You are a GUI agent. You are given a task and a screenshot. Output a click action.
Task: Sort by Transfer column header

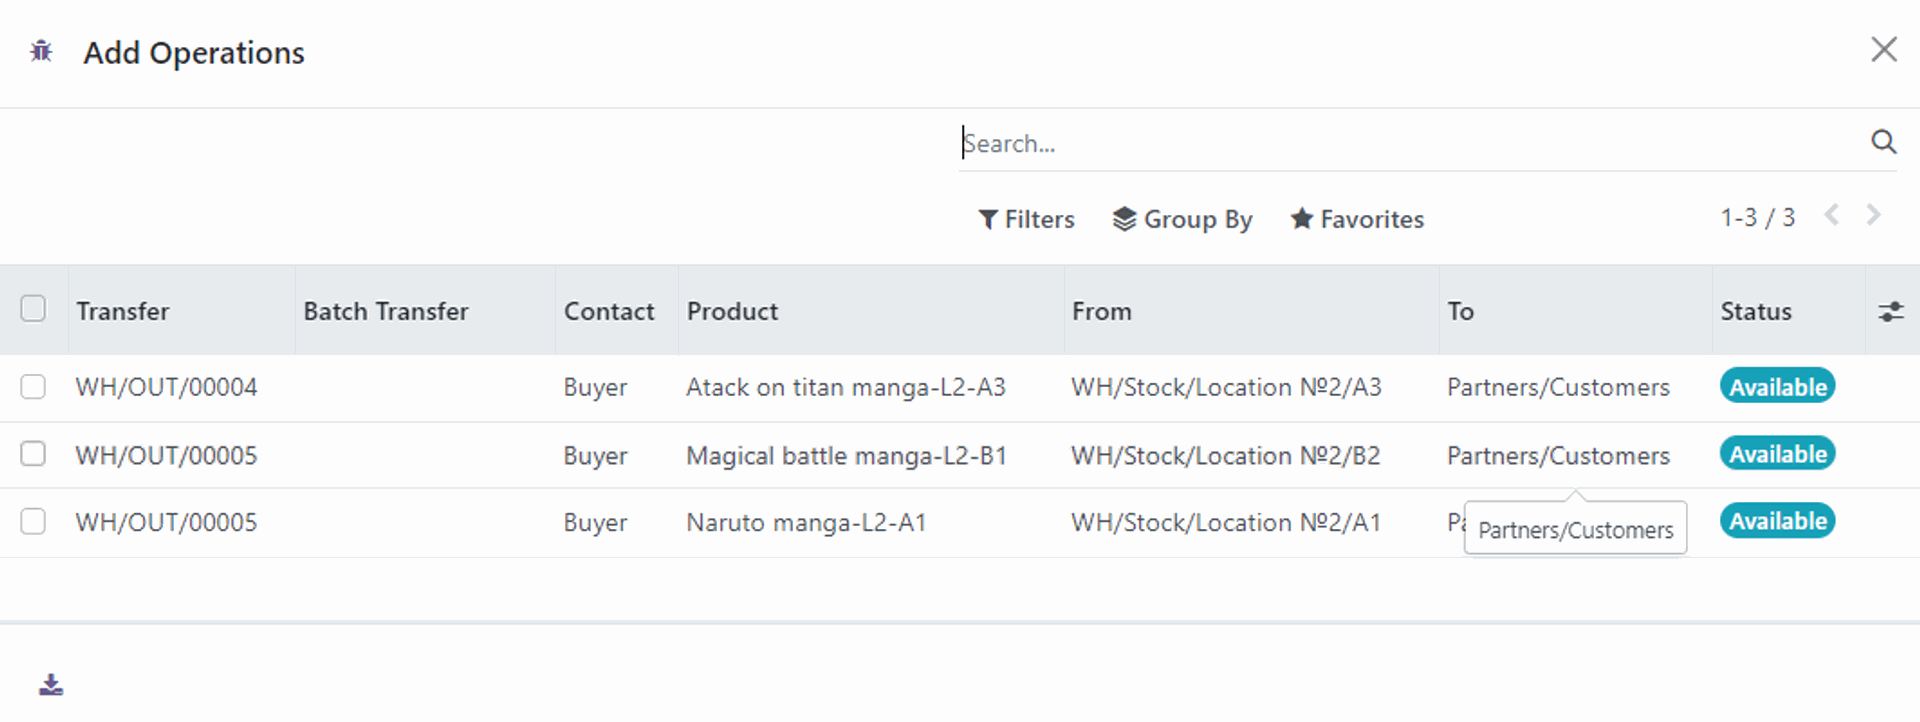point(123,312)
